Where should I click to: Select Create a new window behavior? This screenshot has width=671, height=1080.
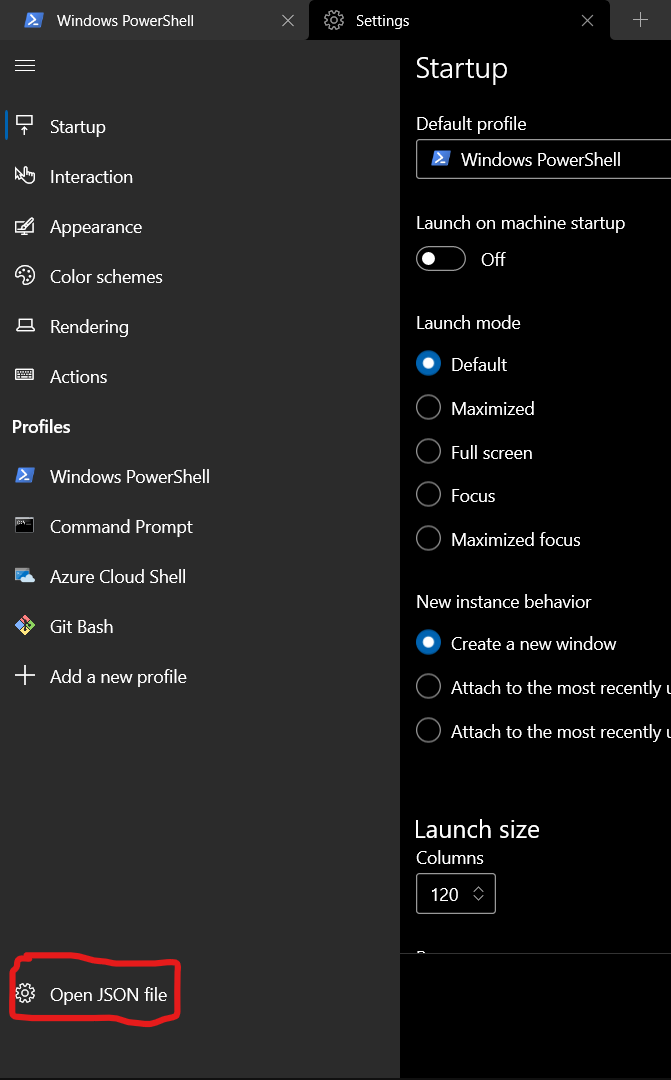click(428, 643)
